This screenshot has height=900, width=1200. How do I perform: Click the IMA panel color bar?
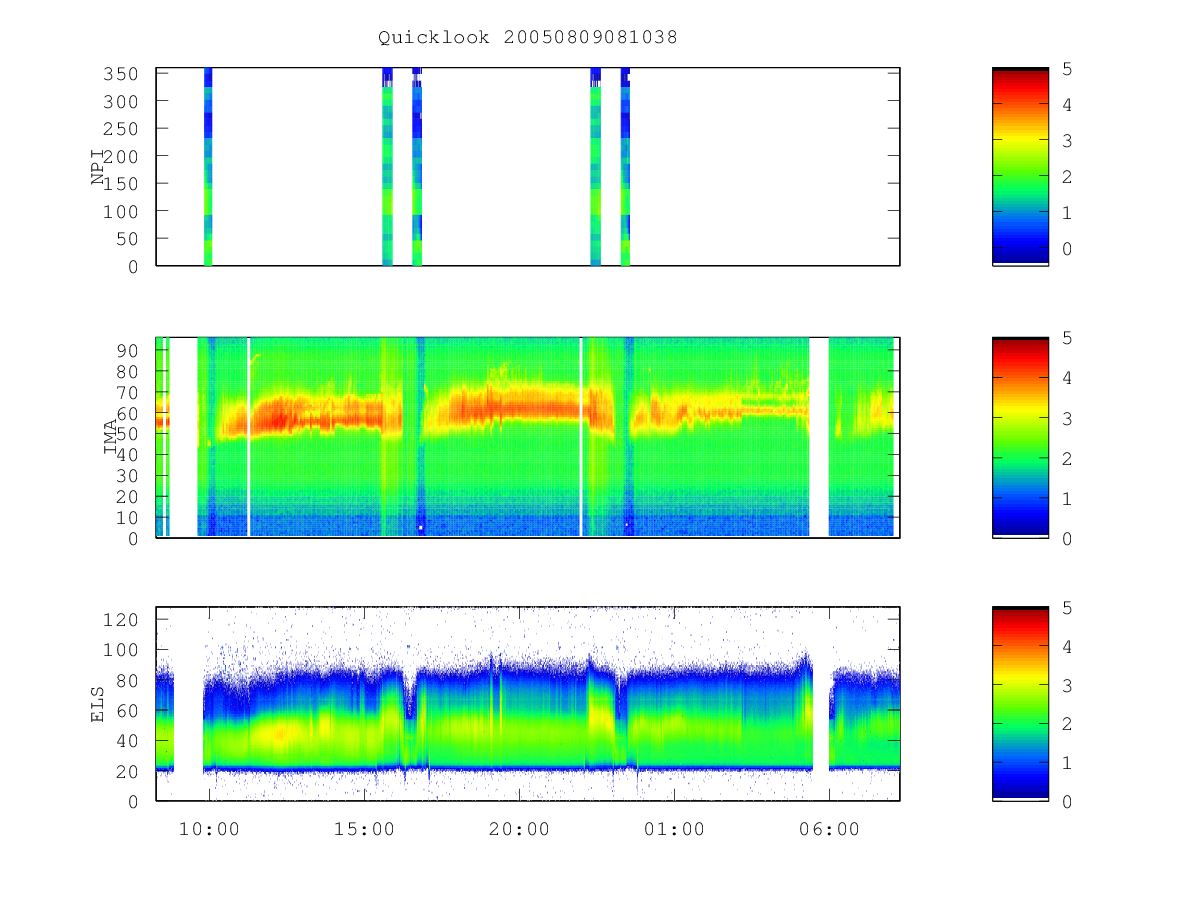click(1020, 437)
